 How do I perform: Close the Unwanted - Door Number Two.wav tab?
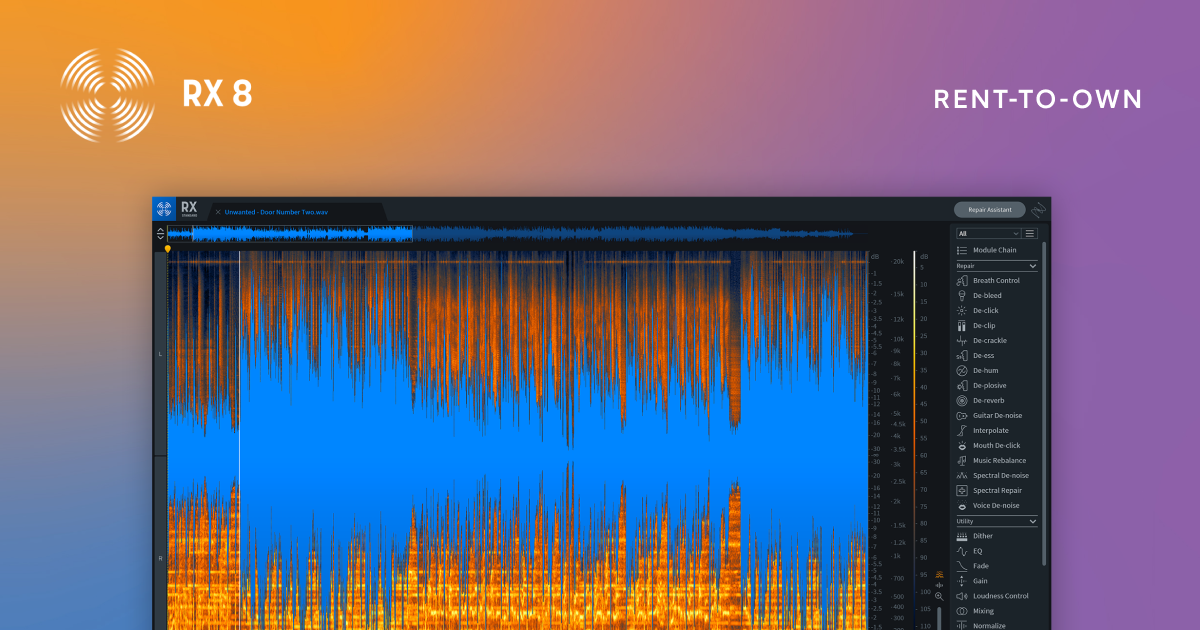click(218, 212)
